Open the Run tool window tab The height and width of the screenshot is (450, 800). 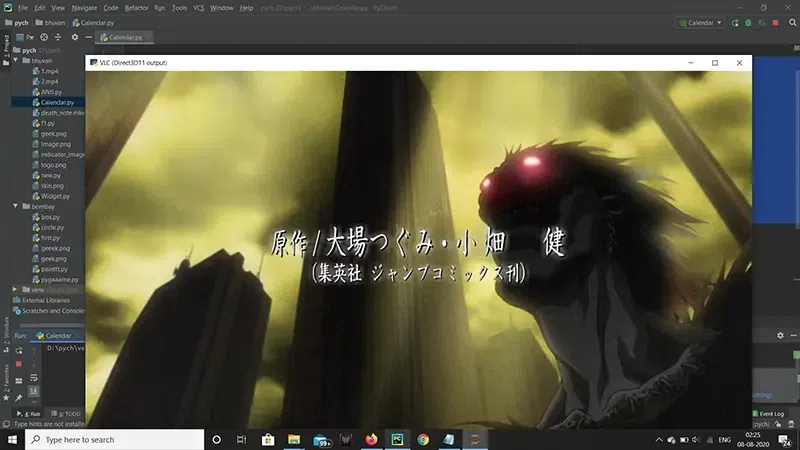pos(29,414)
